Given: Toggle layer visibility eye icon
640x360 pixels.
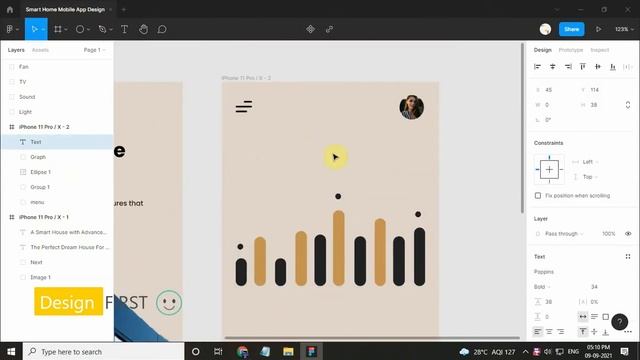Looking at the screenshot, I should pos(628,233).
